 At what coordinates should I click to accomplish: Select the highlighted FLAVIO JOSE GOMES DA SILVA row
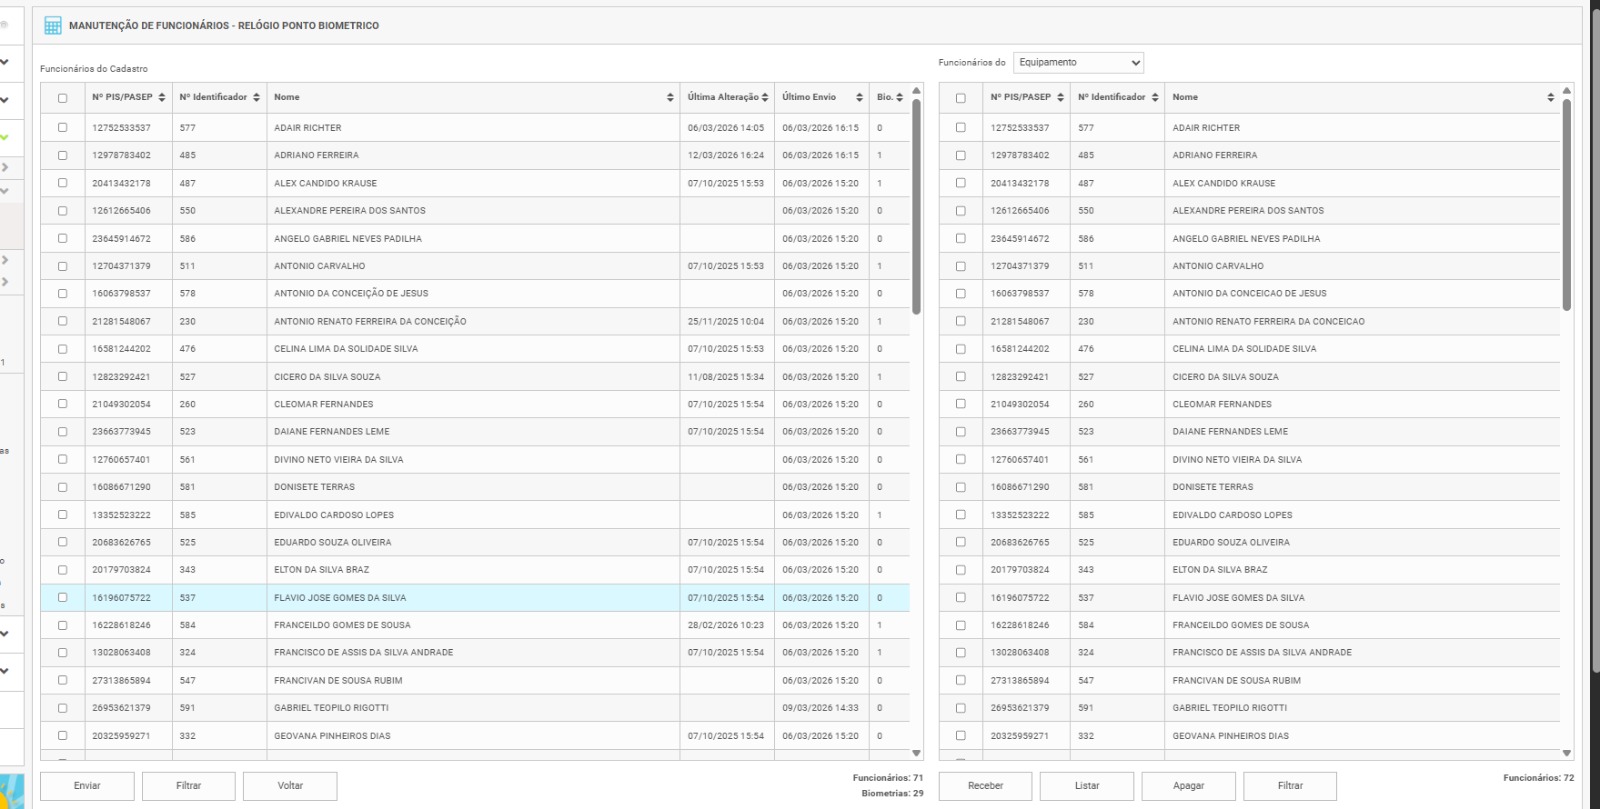click(340, 598)
